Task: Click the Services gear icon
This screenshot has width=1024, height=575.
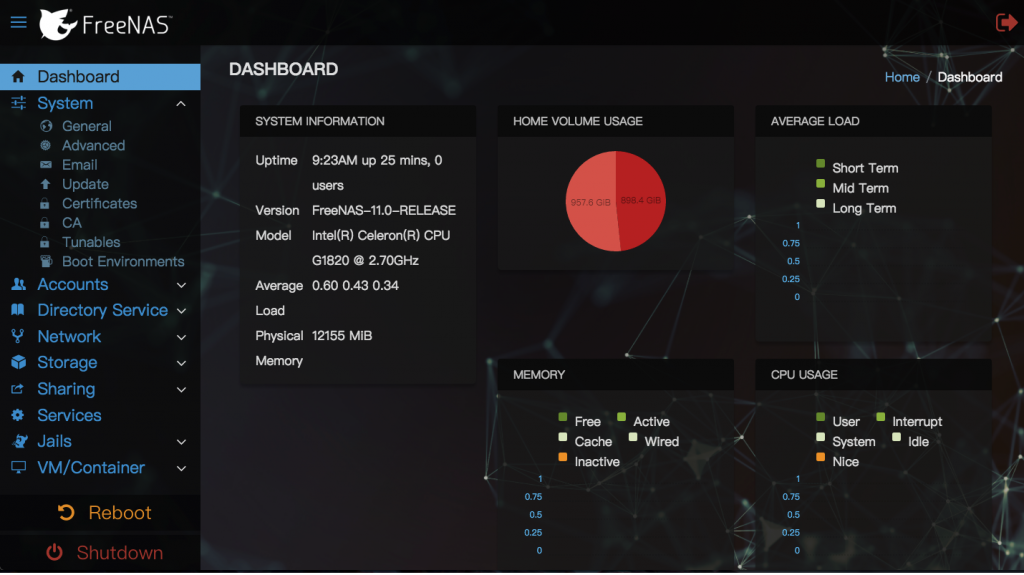Action: point(18,415)
